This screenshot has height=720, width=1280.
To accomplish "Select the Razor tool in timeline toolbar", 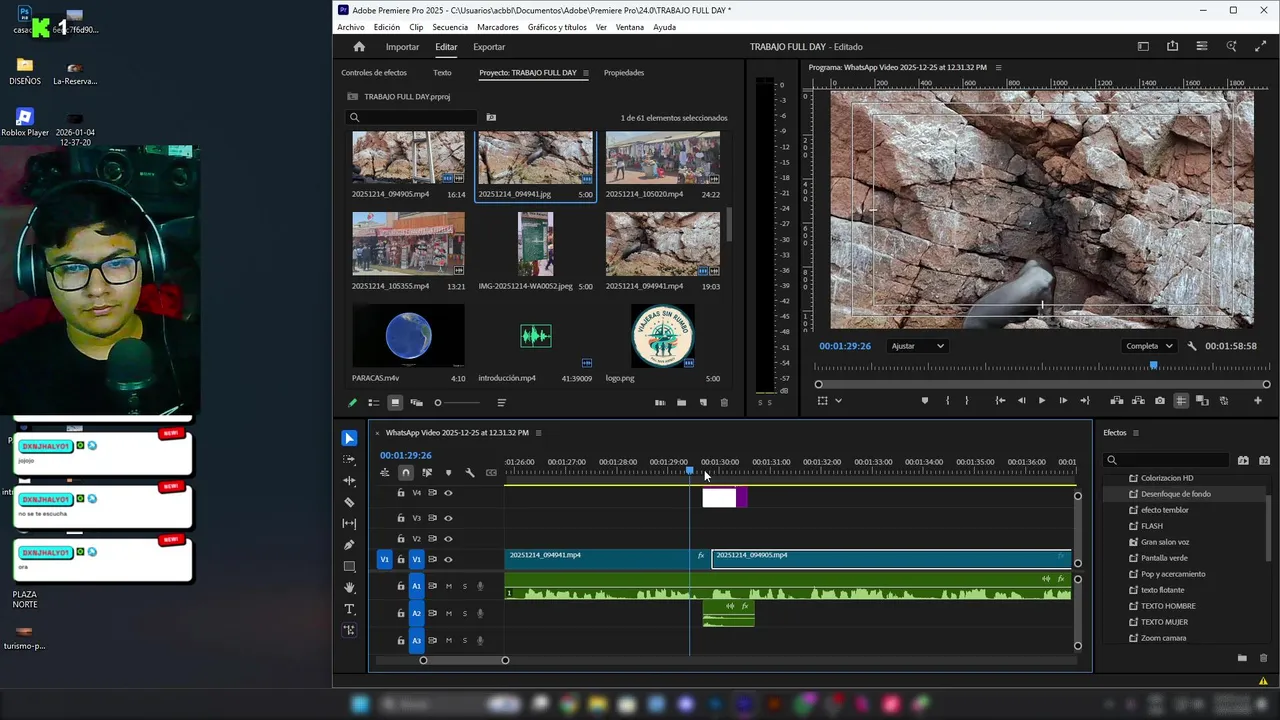I will (x=349, y=502).
